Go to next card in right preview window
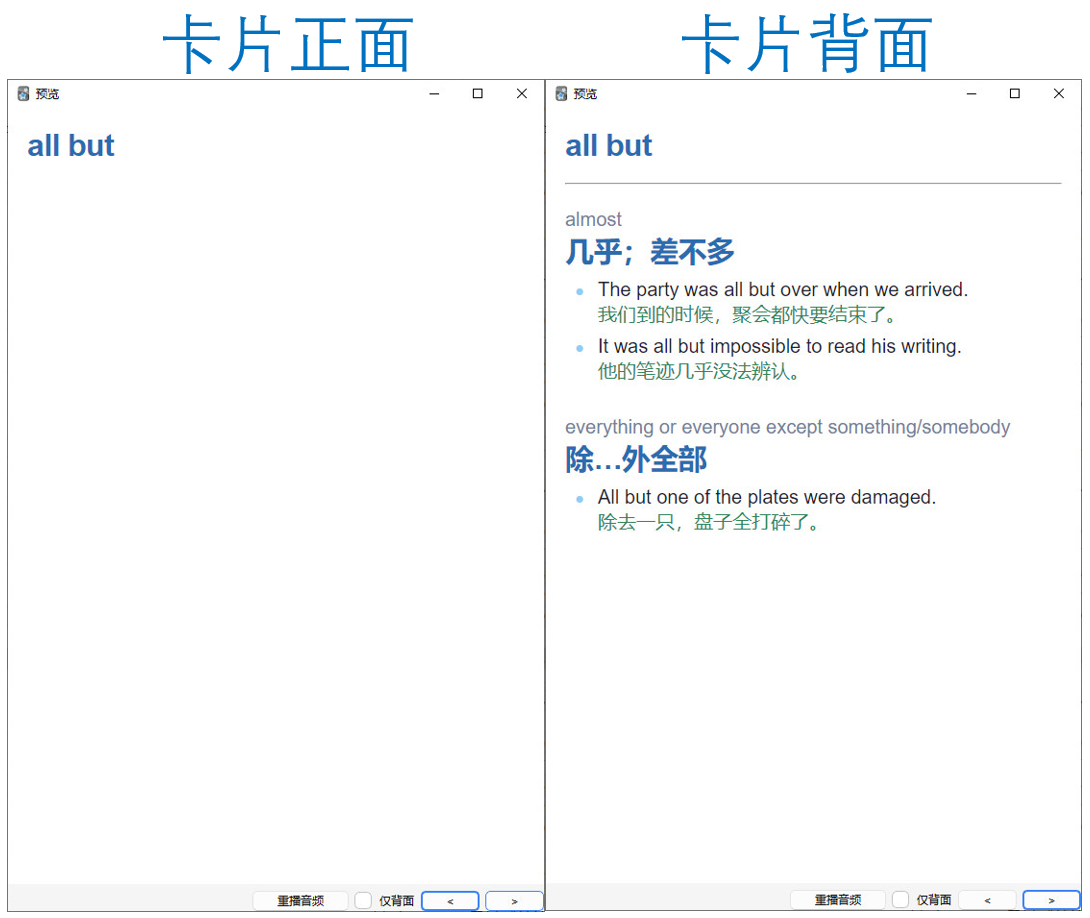Screen dimensions: 1090x918 [1051, 901]
